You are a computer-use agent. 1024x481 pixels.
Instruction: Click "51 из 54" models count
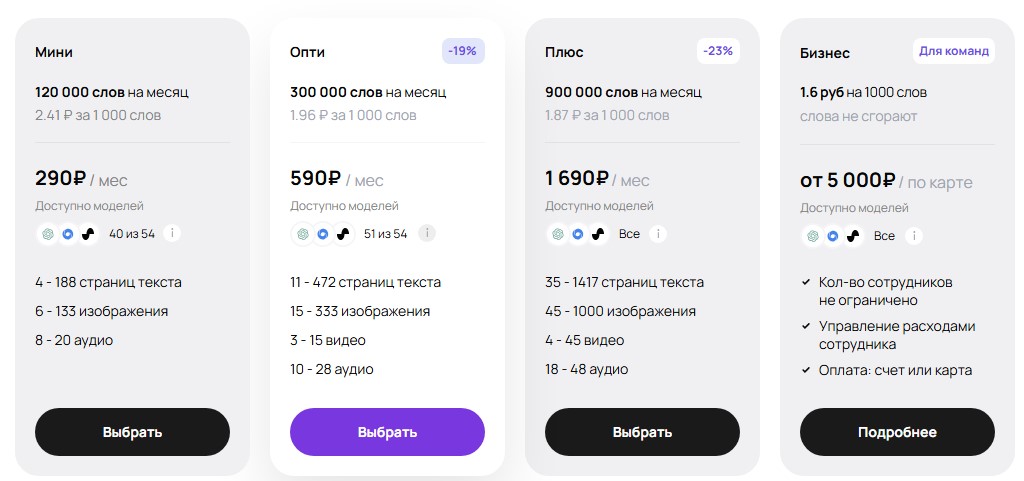(x=386, y=234)
